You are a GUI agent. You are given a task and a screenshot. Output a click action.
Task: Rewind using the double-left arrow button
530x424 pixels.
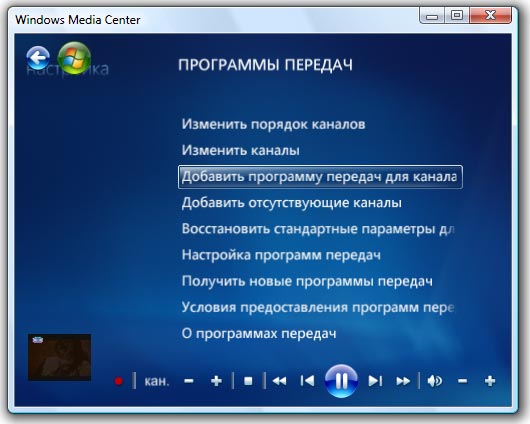(x=279, y=381)
